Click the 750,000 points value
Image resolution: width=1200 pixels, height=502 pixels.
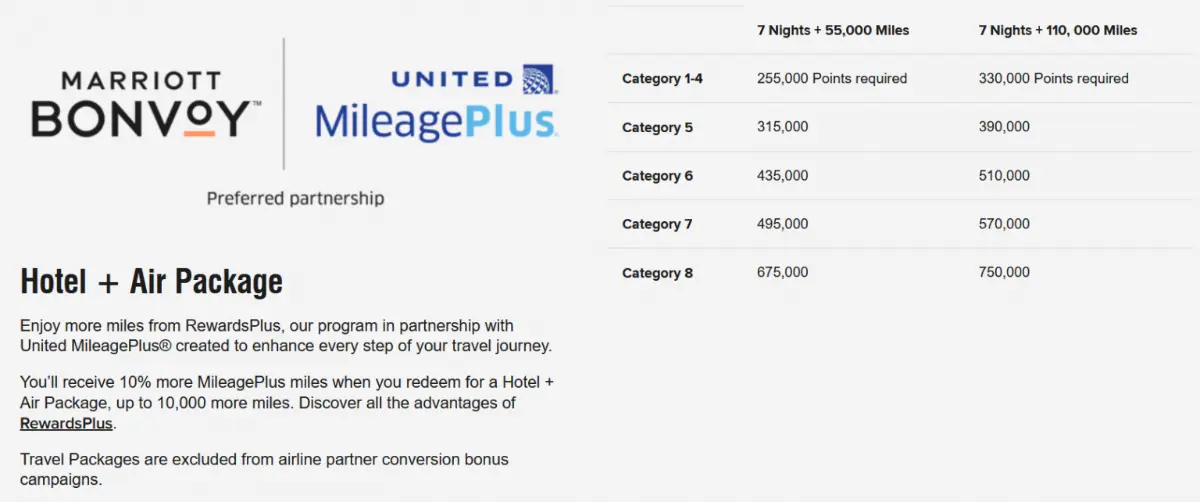click(1004, 272)
